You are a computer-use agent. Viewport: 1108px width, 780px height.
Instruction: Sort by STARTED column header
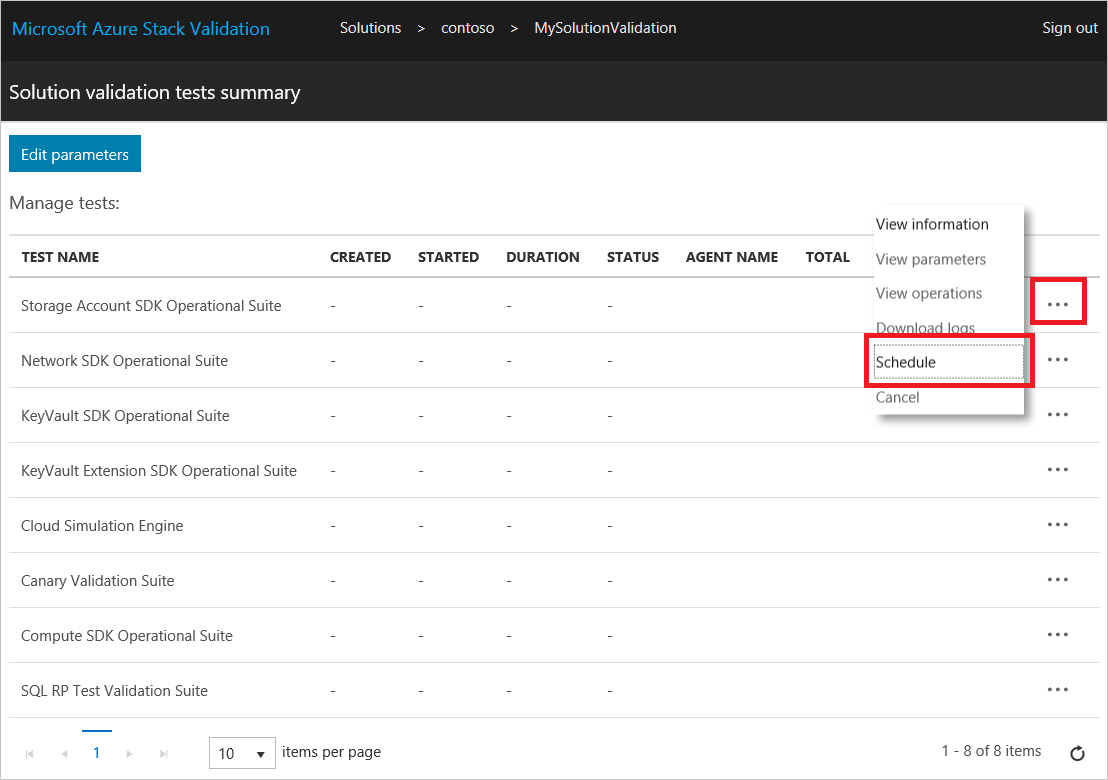coord(448,257)
